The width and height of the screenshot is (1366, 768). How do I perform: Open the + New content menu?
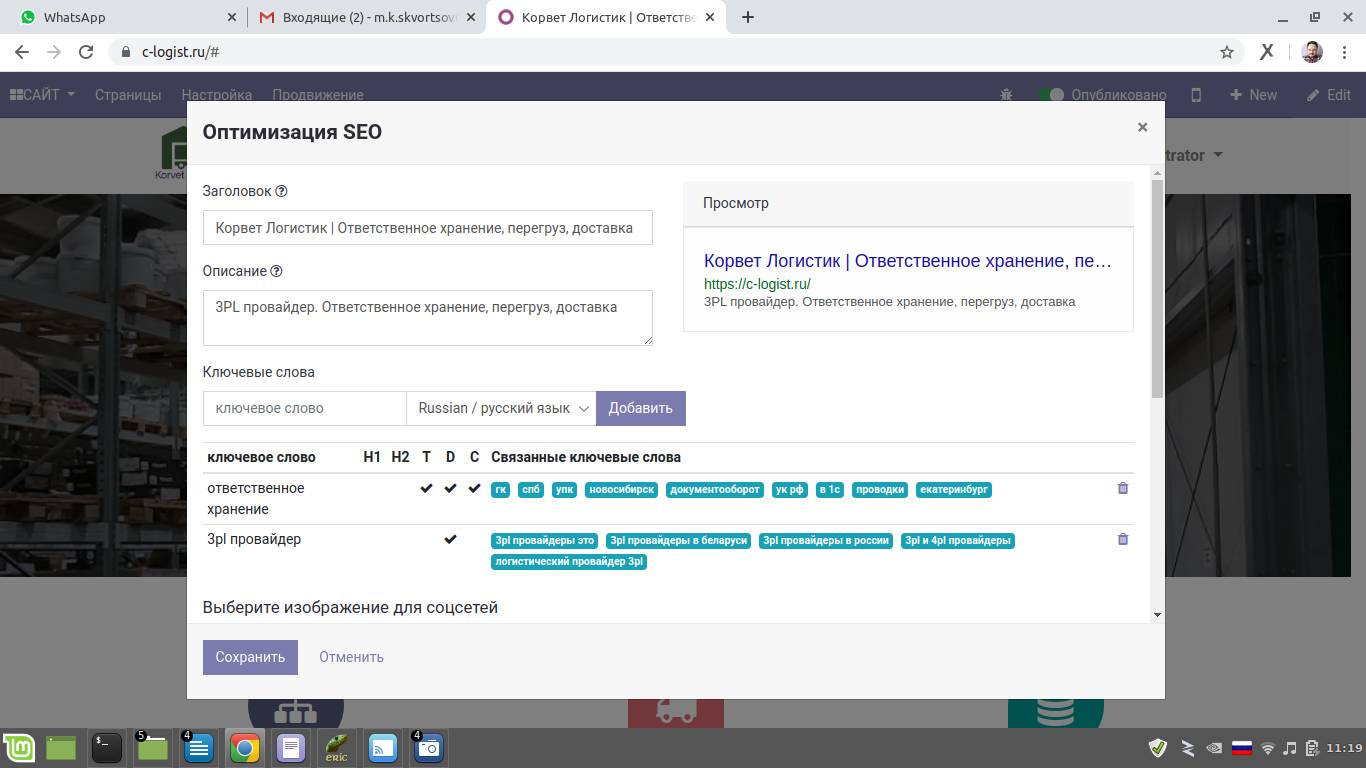click(1253, 95)
